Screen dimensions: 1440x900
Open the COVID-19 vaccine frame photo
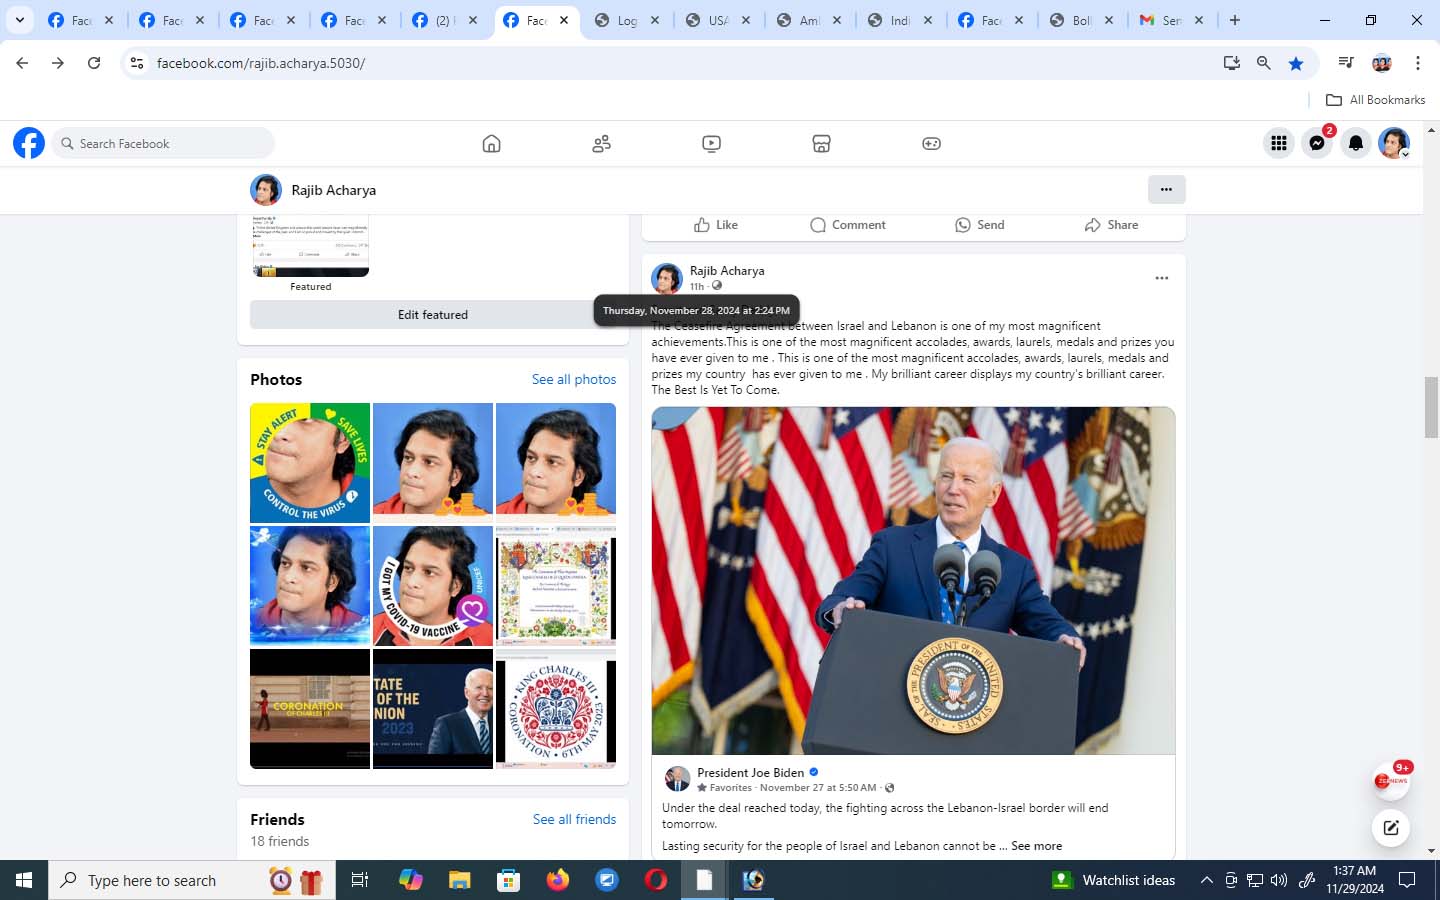tap(433, 585)
